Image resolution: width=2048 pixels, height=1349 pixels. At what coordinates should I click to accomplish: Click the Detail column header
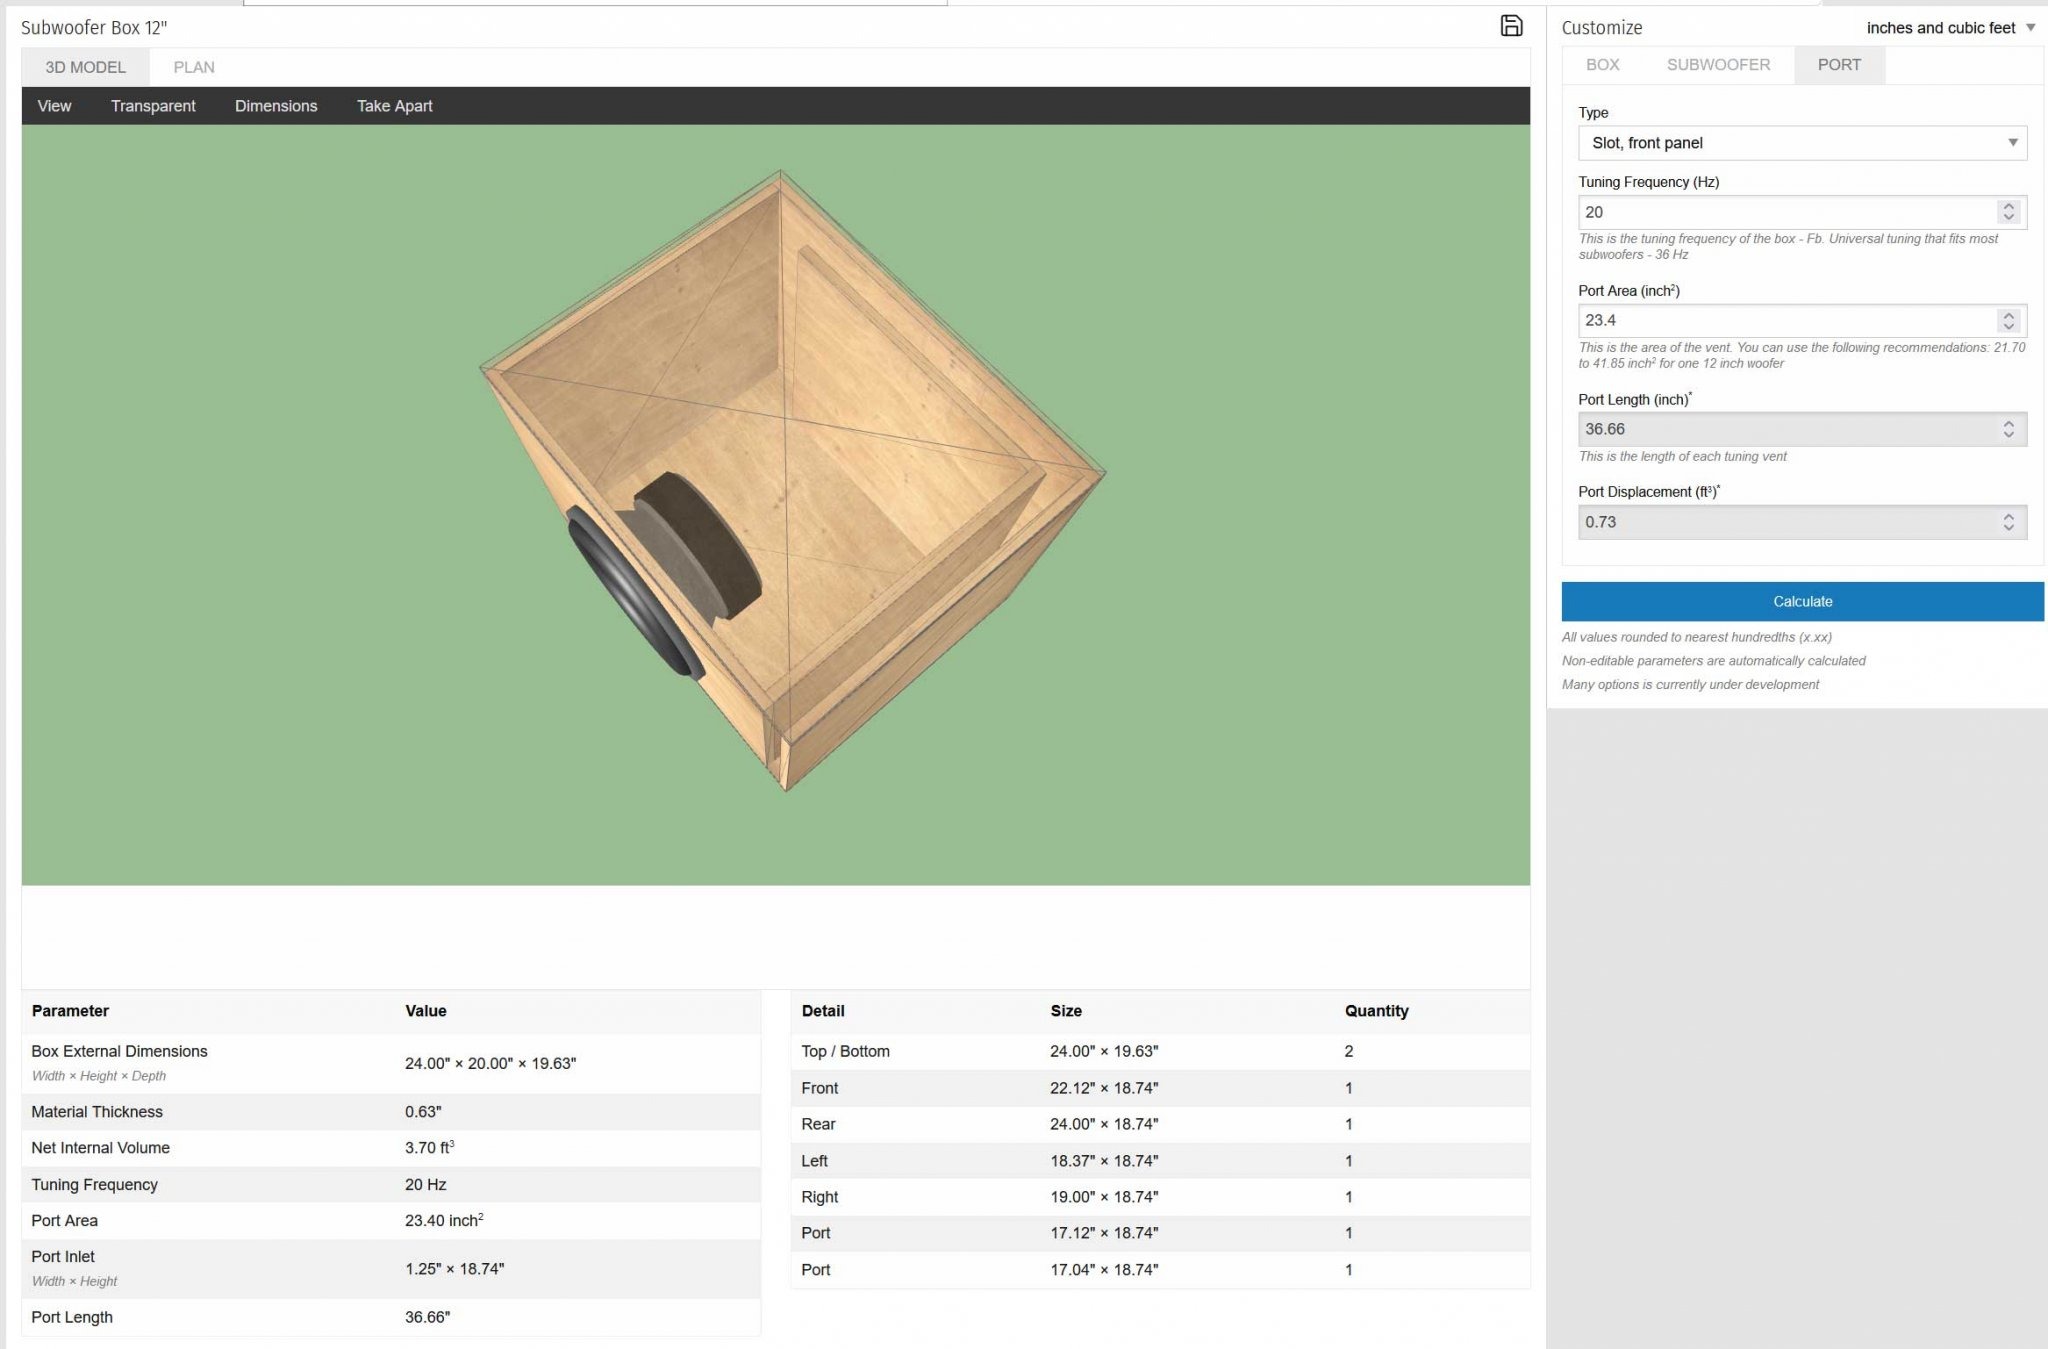point(823,1011)
